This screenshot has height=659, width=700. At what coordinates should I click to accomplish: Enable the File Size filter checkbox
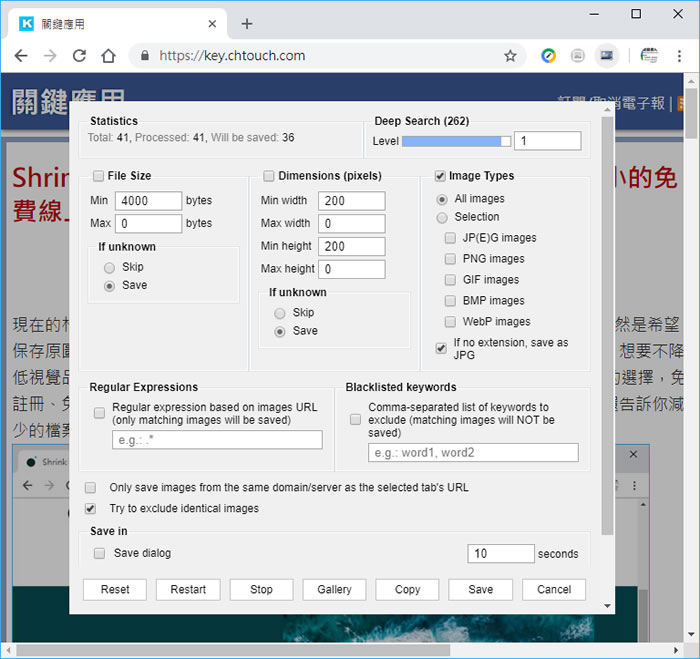(x=98, y=176)
